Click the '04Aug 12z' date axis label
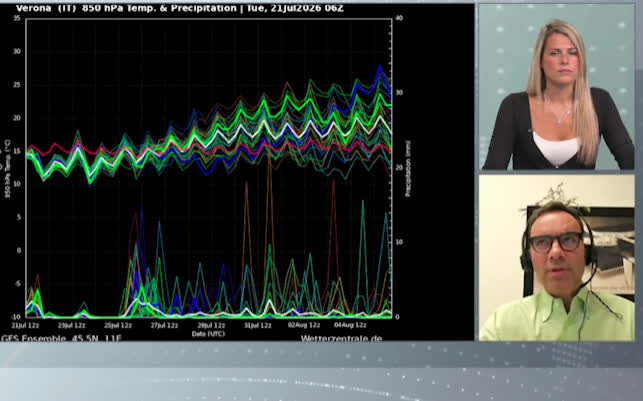 [x=350, y=325]
